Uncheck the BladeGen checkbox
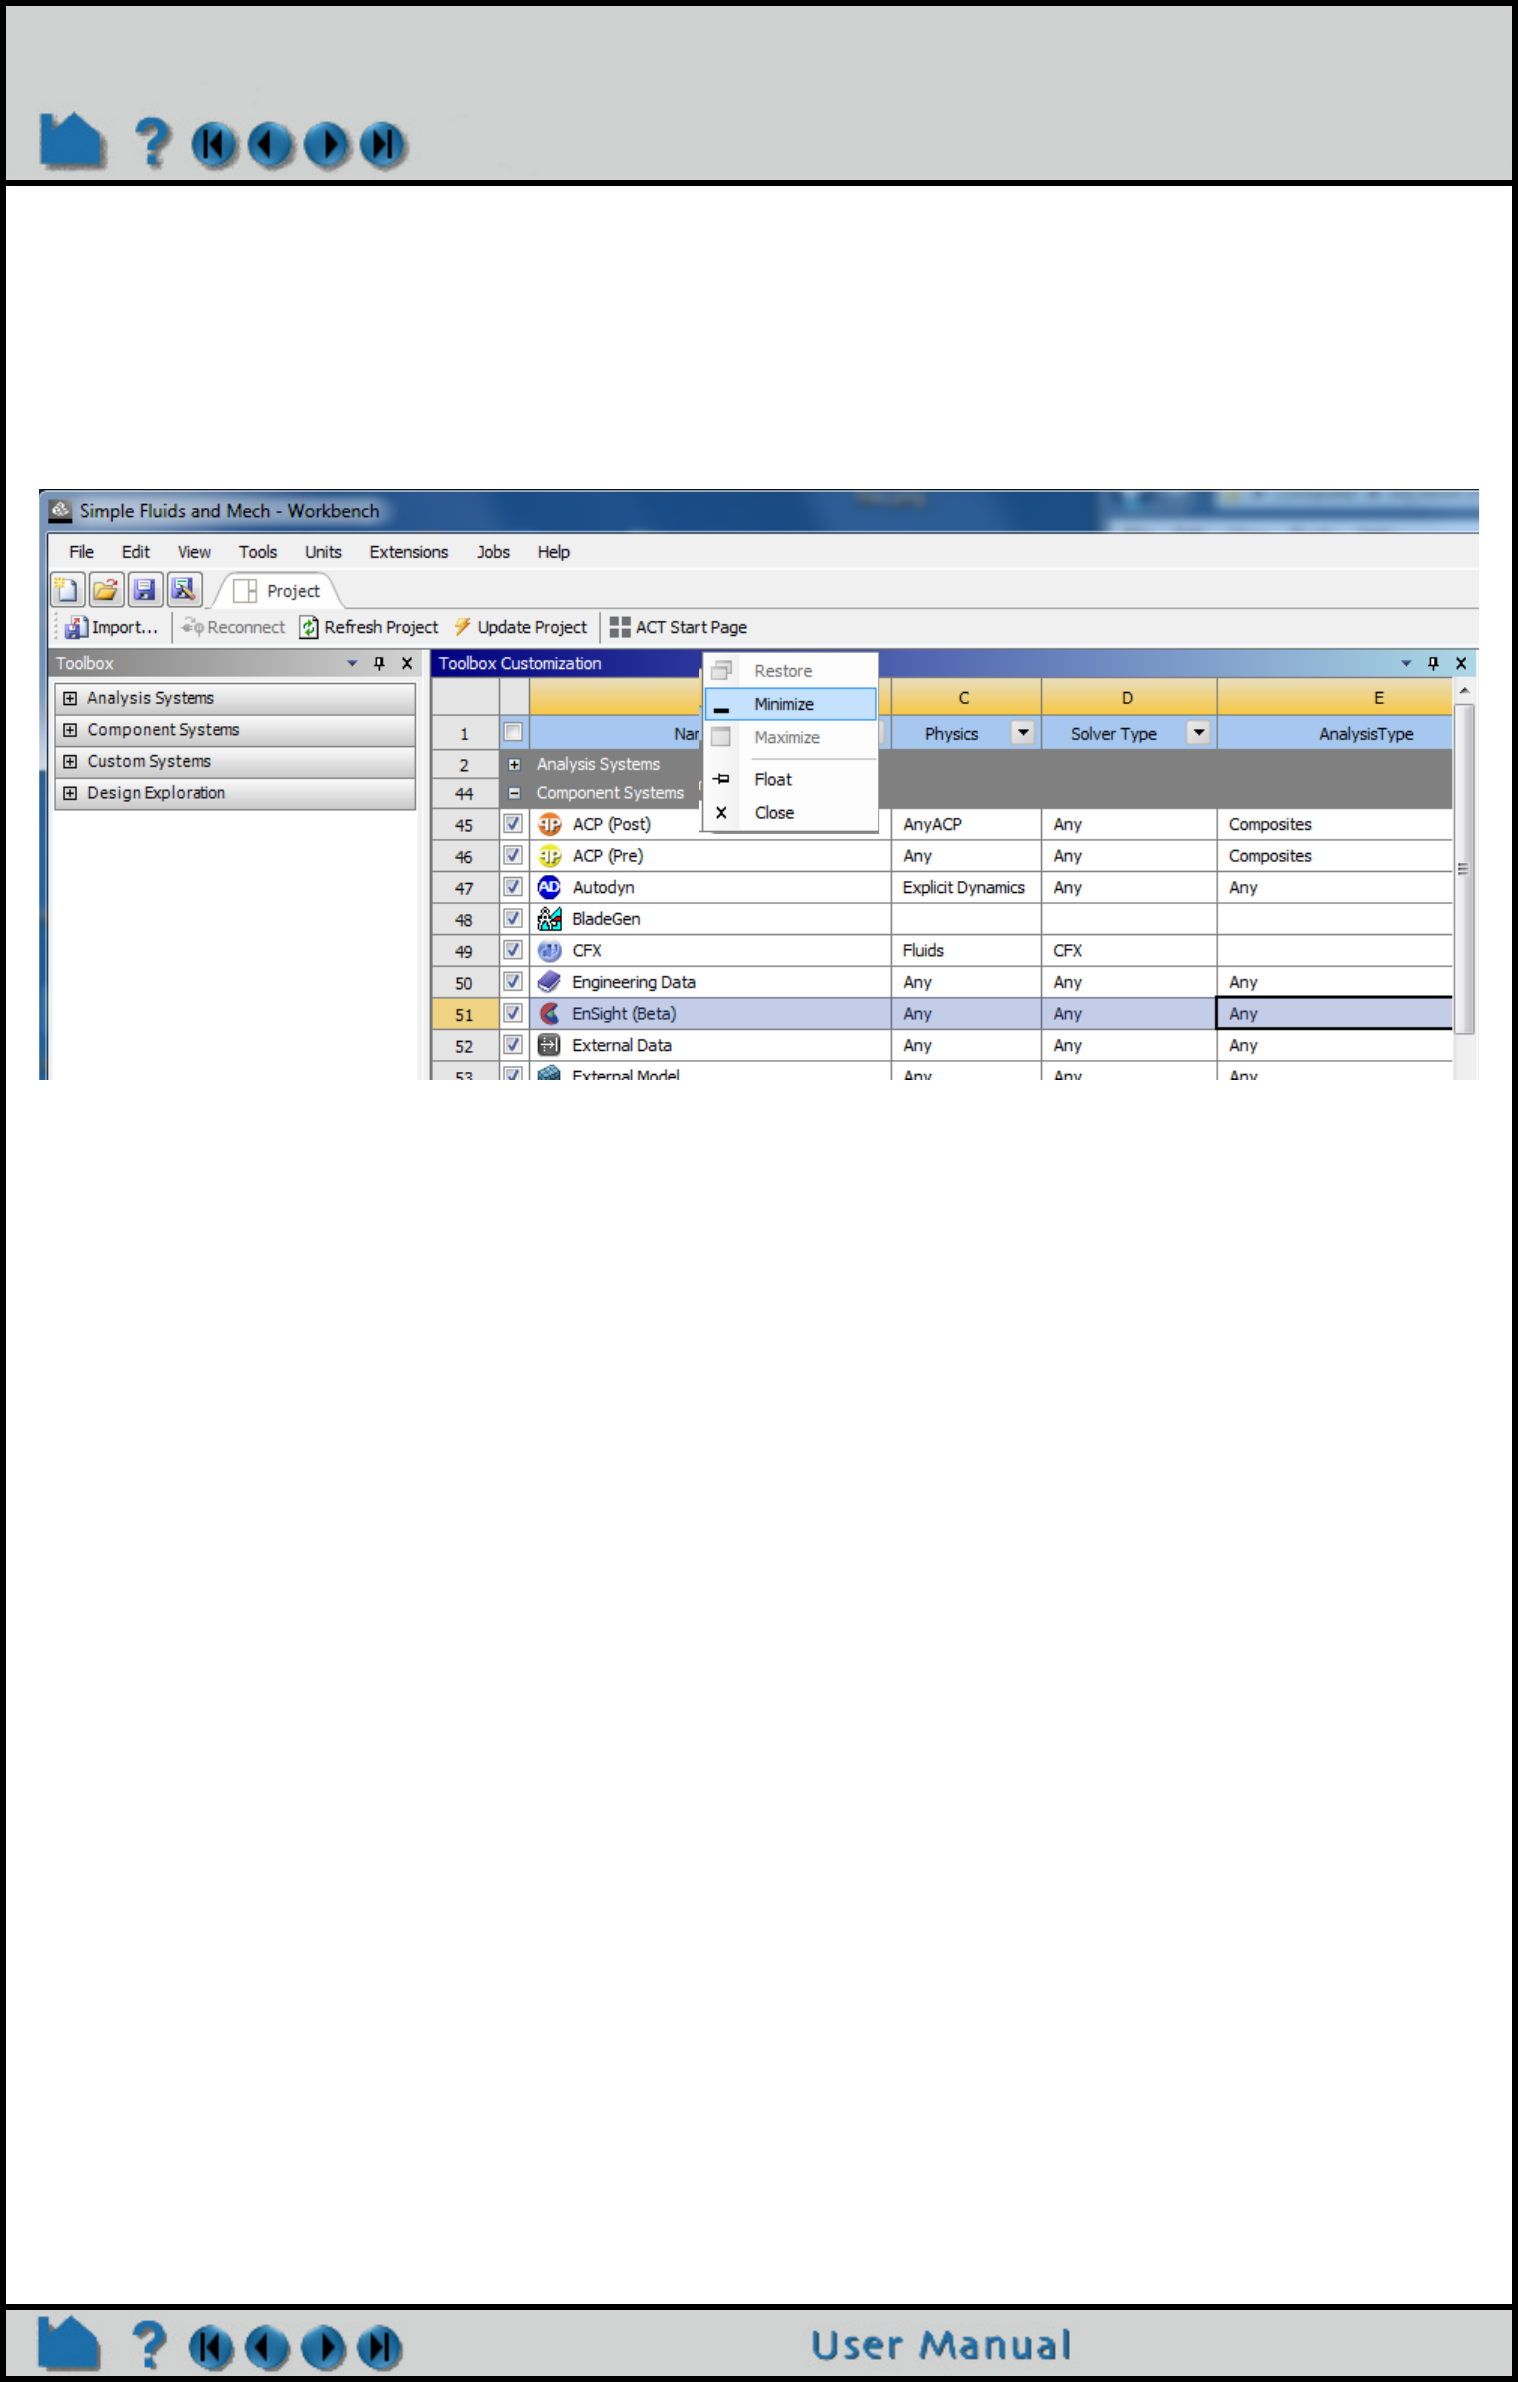This screenshot has height=2382, width=1518. tap(513, 919)
